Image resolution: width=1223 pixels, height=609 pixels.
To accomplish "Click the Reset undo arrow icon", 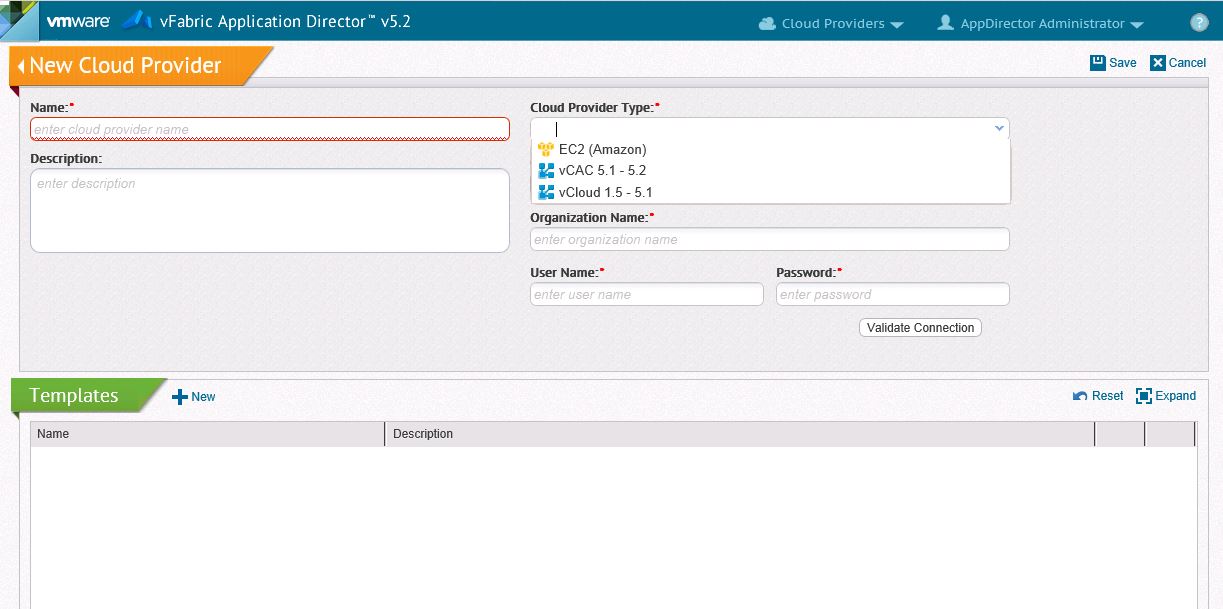I will [x=1080, y=396].
